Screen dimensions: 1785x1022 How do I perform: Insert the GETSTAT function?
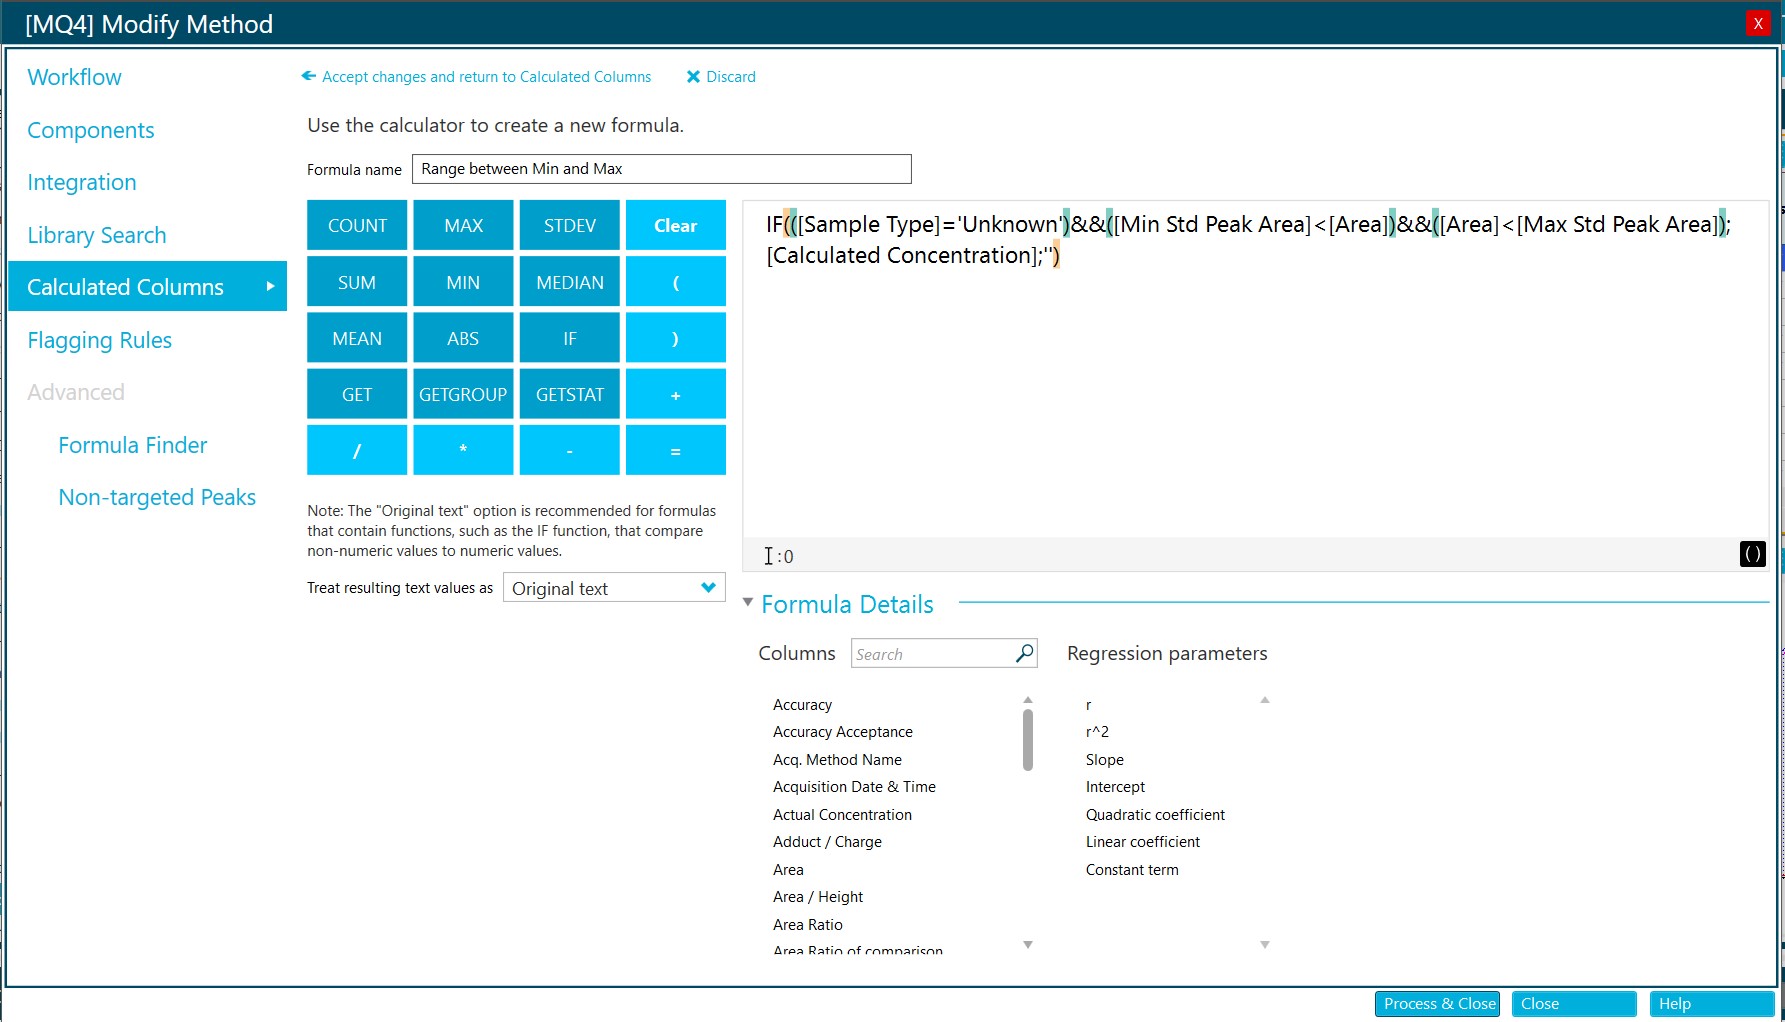569,394
